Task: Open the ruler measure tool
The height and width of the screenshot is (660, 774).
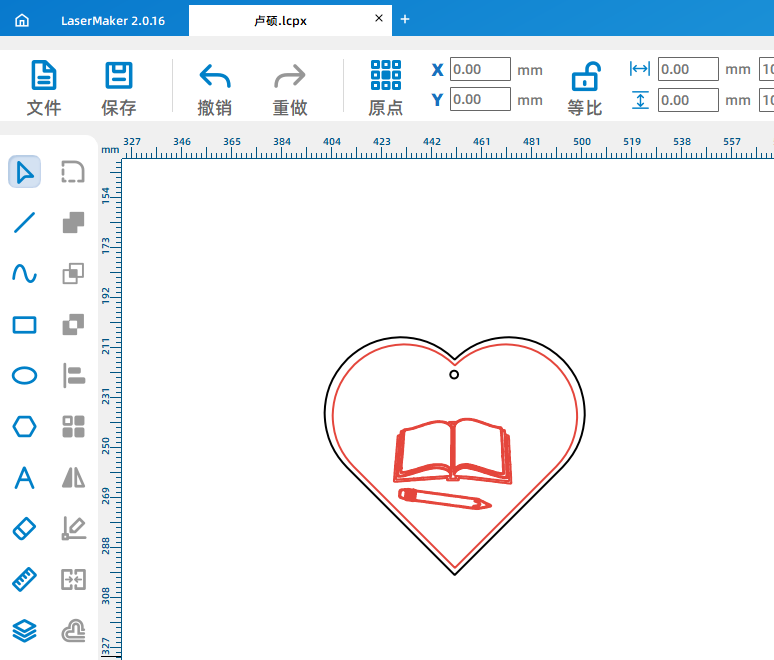Action: point(25,580)
